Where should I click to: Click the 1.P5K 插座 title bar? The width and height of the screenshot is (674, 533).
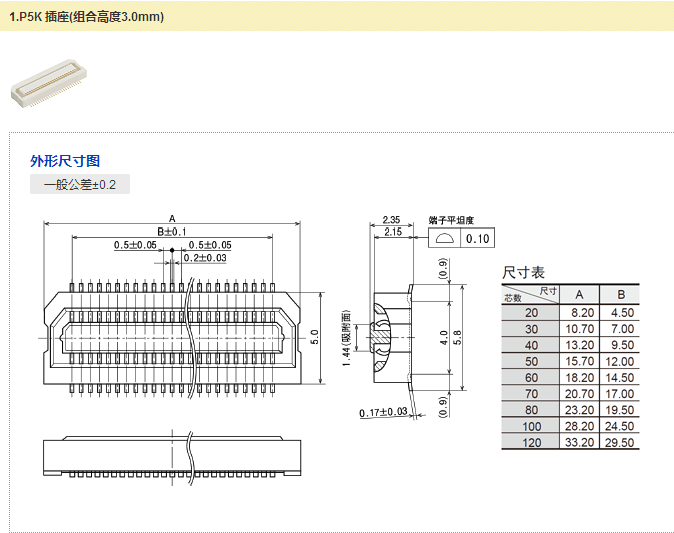[x=87, y=17]
